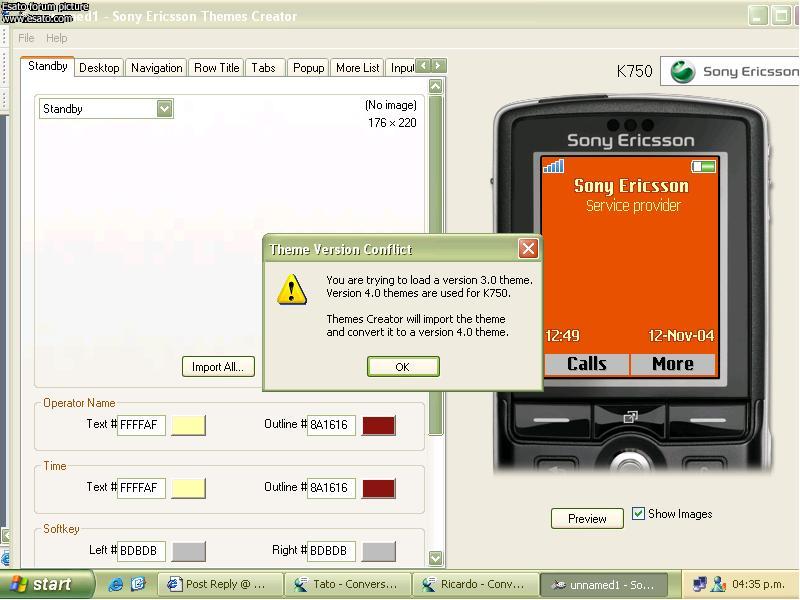The height and width of the screenshot is (600, 800).
Task: Click the Import All... button
Action: point(218,366)
